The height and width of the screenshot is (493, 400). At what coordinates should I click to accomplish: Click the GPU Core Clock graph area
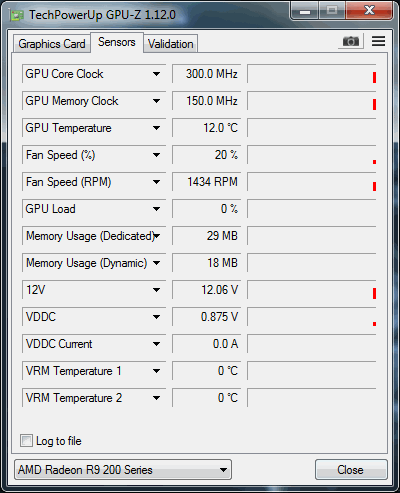click(312, 74)
